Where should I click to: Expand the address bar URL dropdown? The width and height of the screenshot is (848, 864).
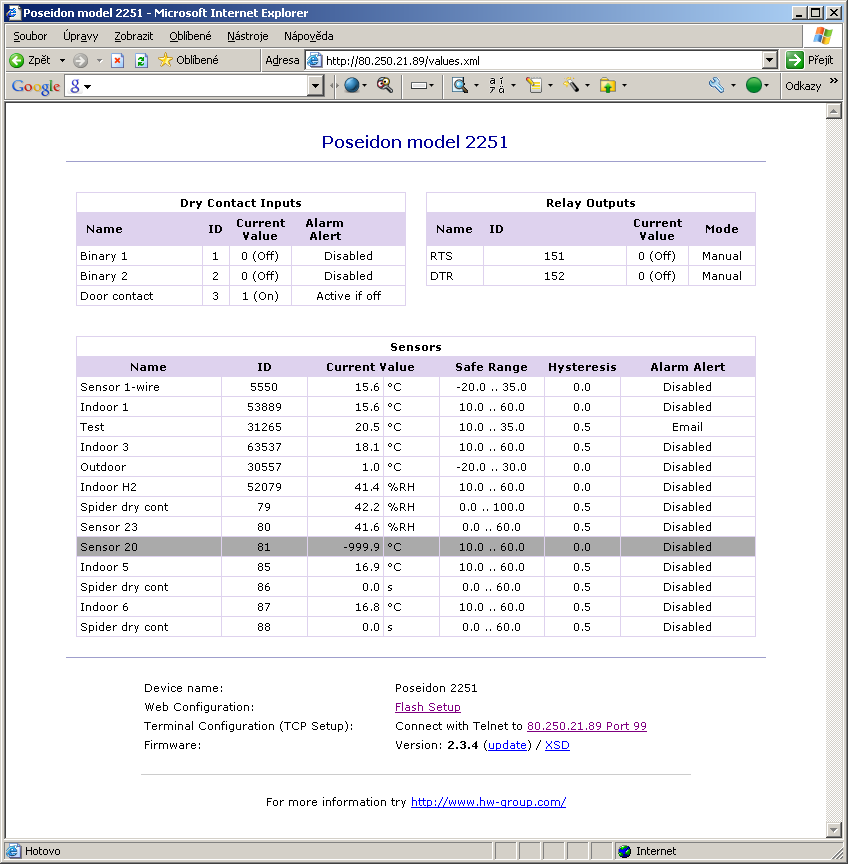[x=770, y=60]
